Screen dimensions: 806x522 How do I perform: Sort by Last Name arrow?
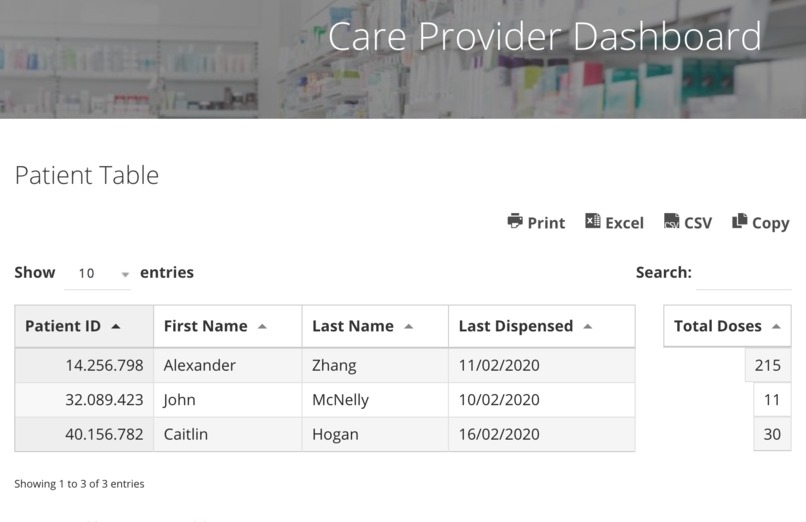click(409, 326)
